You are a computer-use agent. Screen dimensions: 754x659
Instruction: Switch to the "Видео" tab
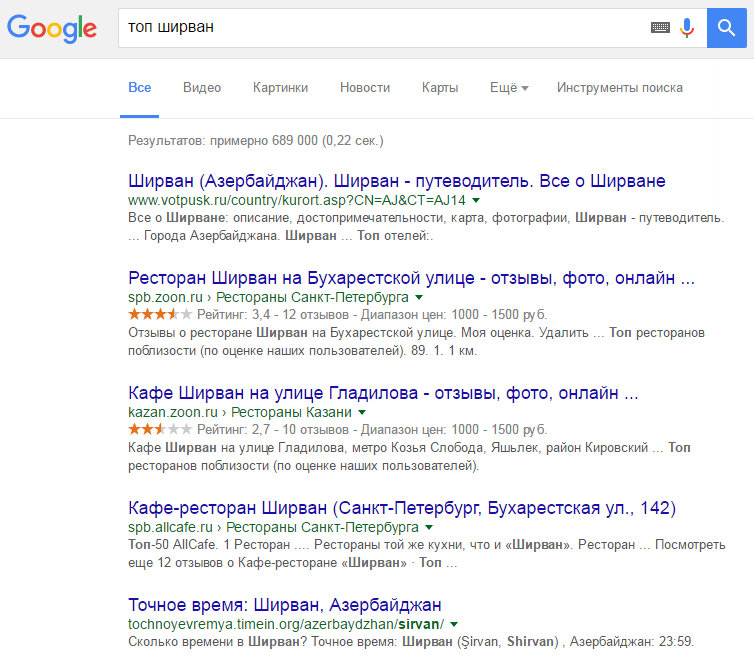coord(202,88)
